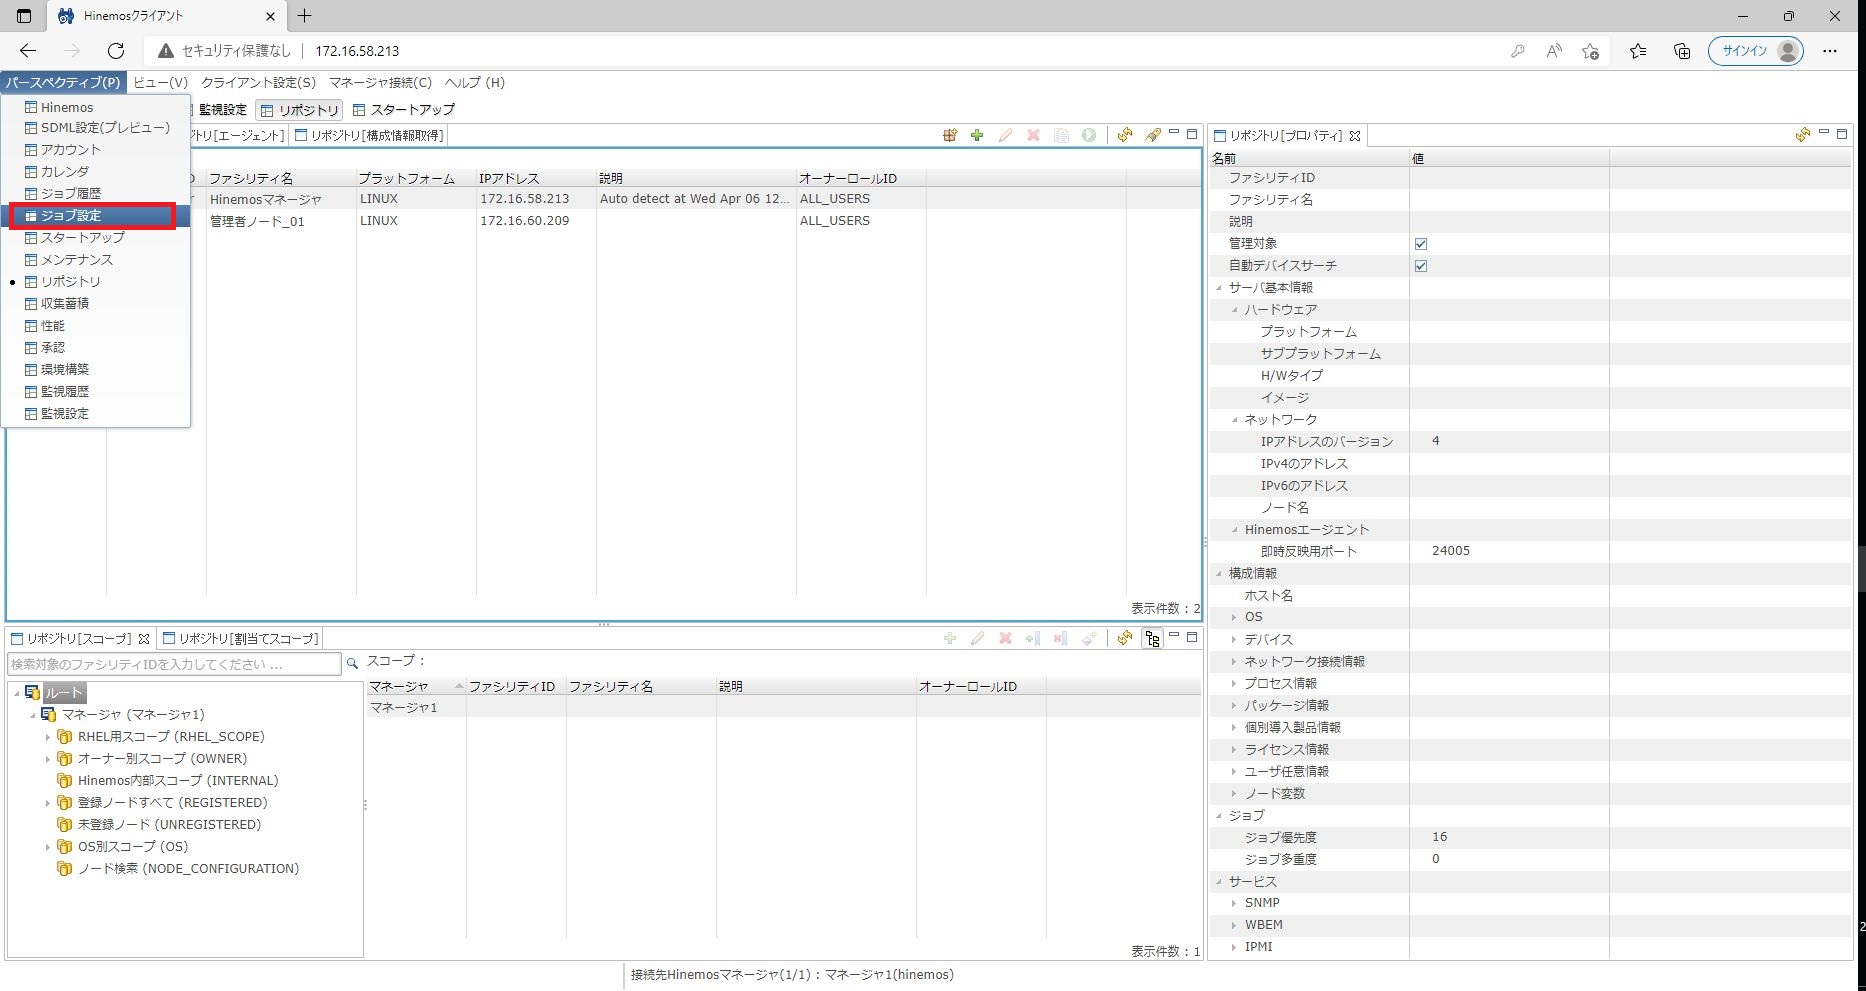1866x991 pixels.
Task: Click the browser address bar URL
Action: pos(357,51)
